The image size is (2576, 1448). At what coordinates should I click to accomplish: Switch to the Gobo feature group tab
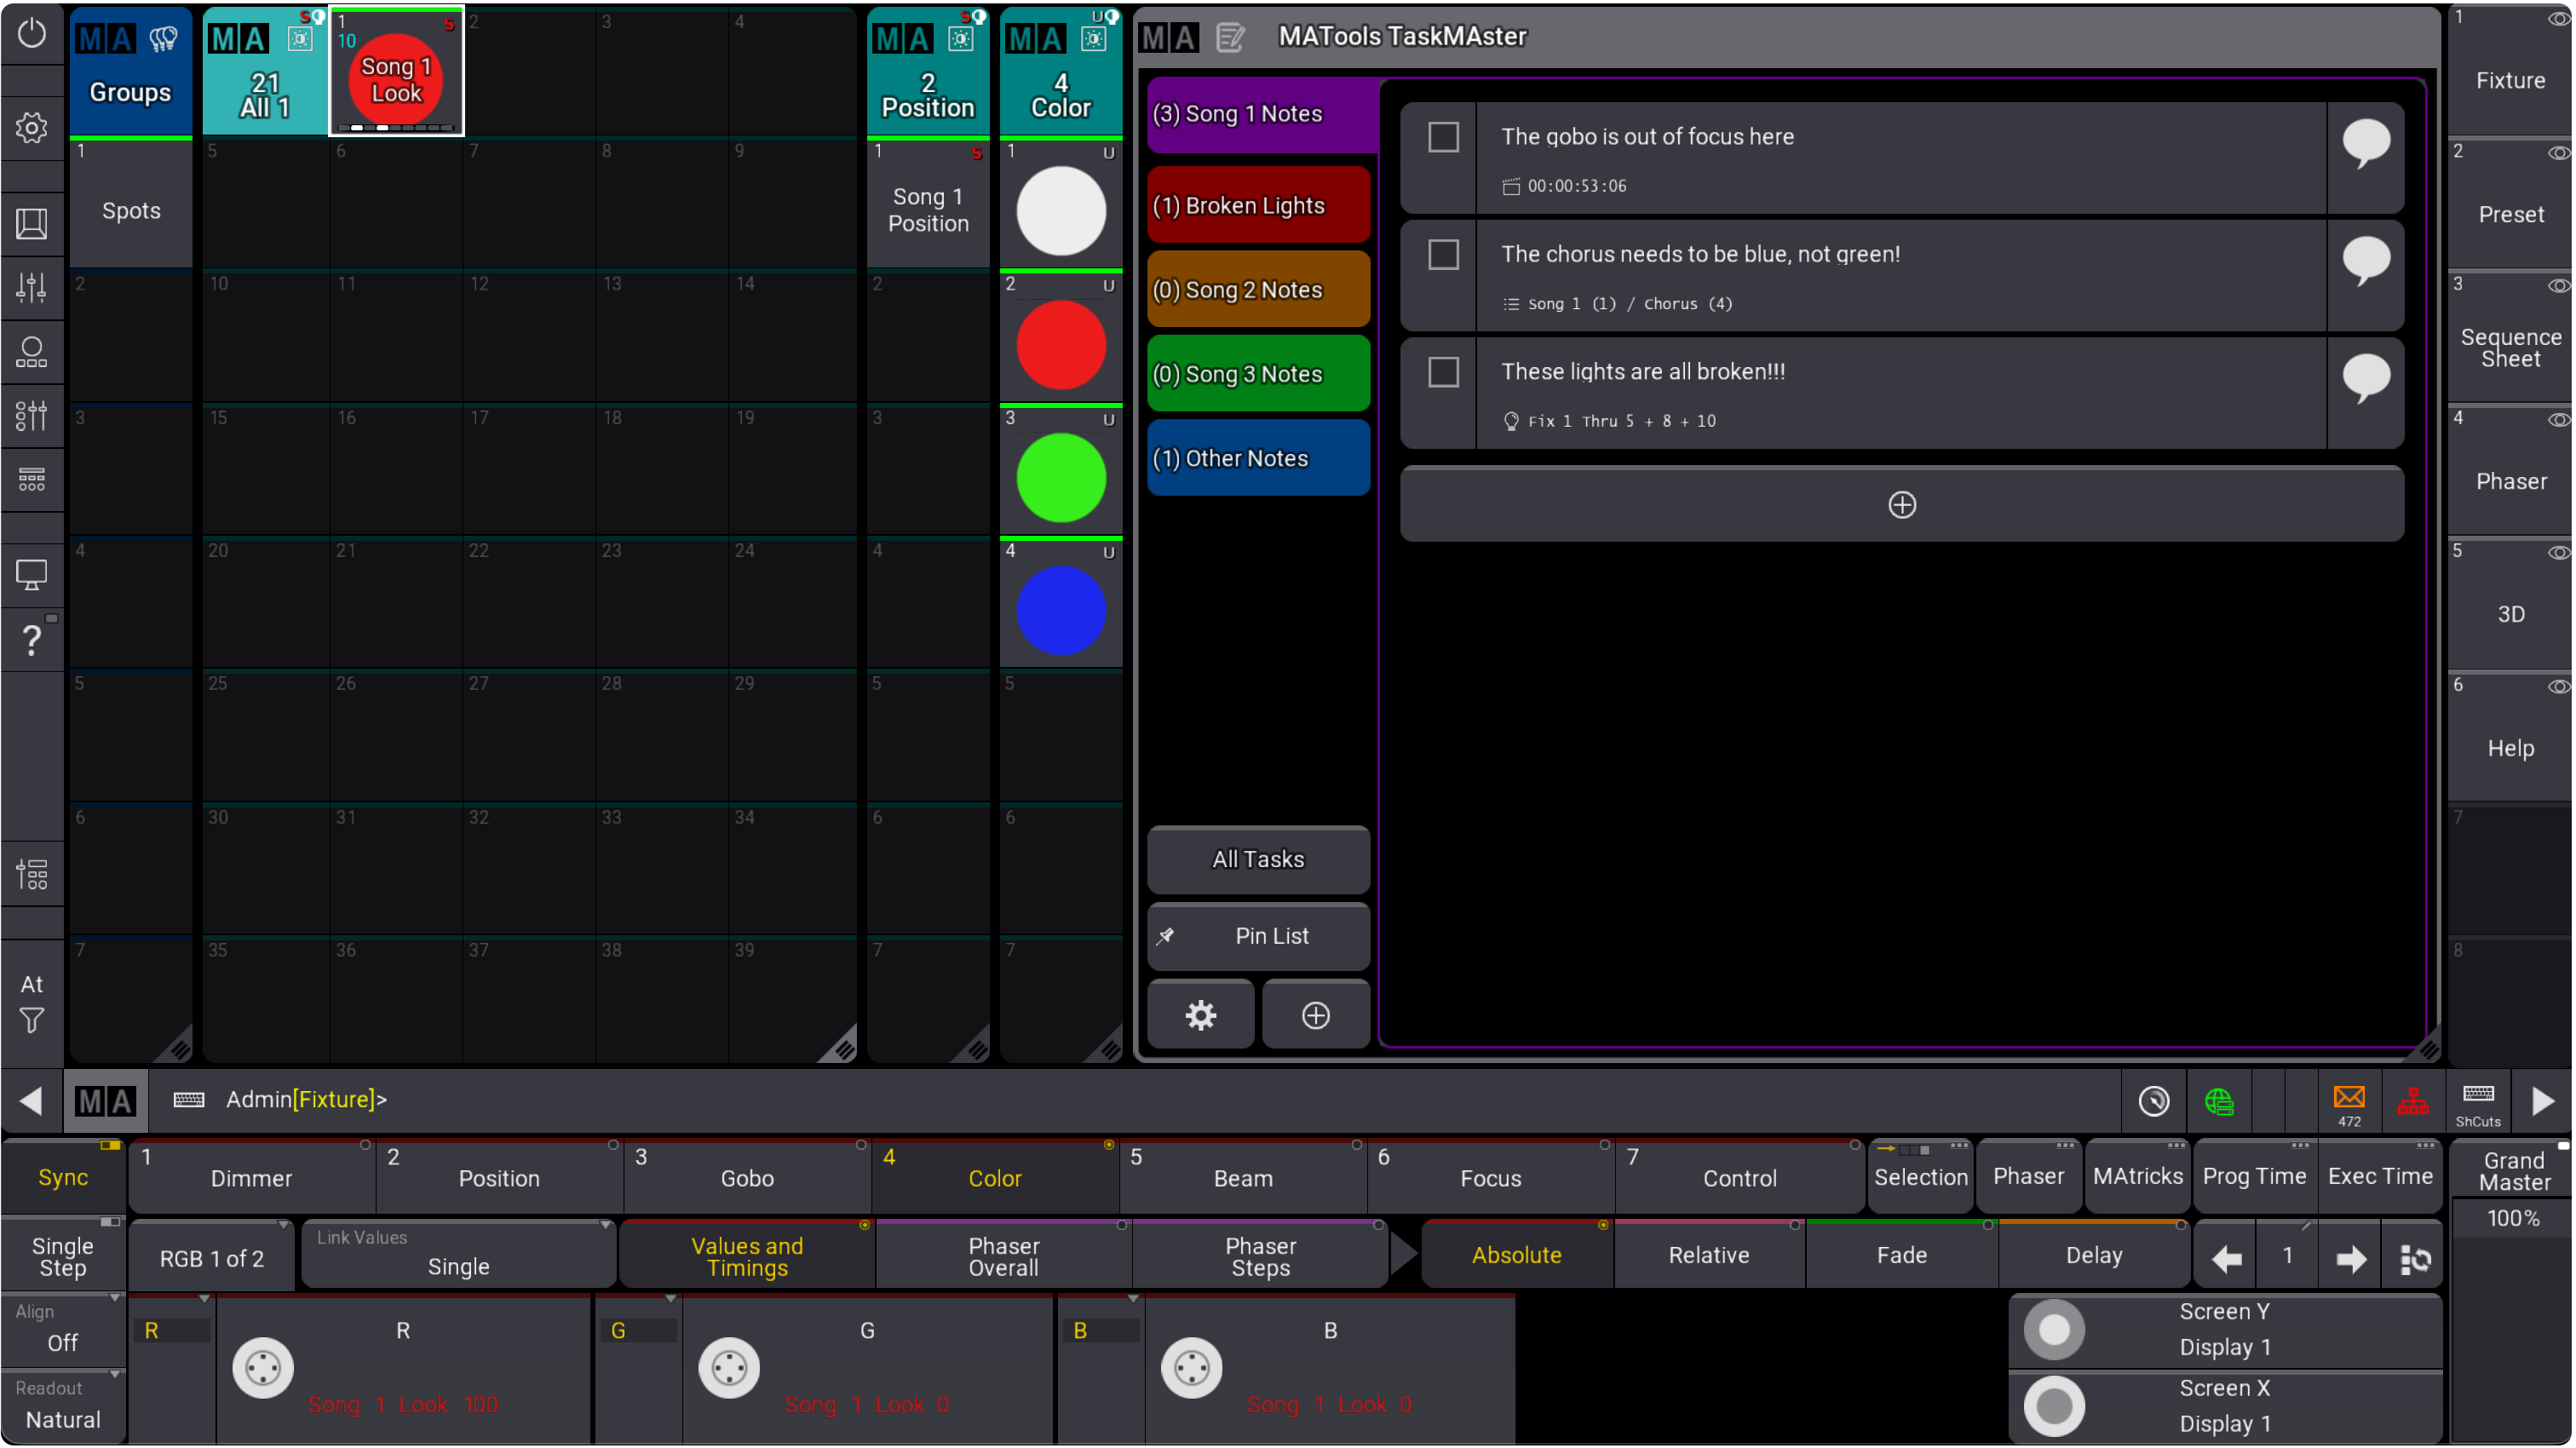(x=747, y=1178)
